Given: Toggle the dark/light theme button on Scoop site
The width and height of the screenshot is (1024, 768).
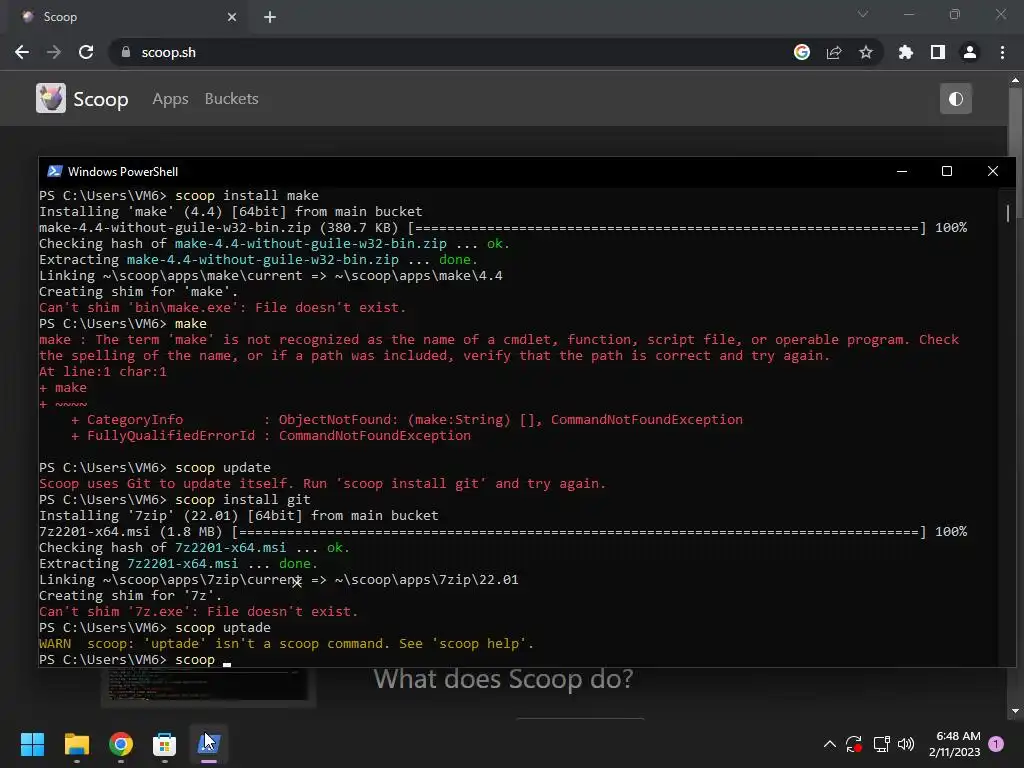Looking at the screenshot, I should click(955, 99).
